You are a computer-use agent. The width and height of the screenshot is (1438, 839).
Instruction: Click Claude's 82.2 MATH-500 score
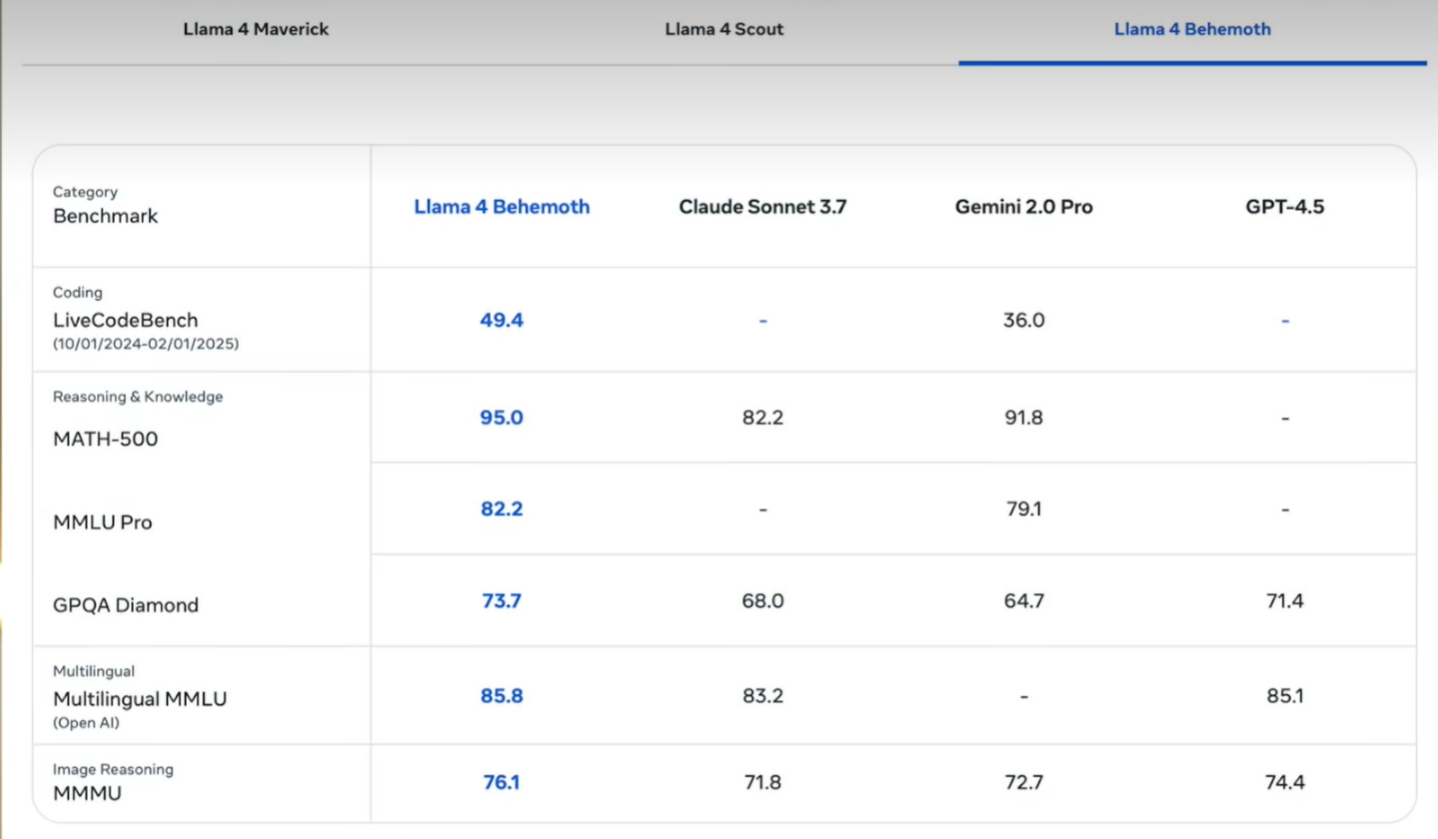coord(763,417)
